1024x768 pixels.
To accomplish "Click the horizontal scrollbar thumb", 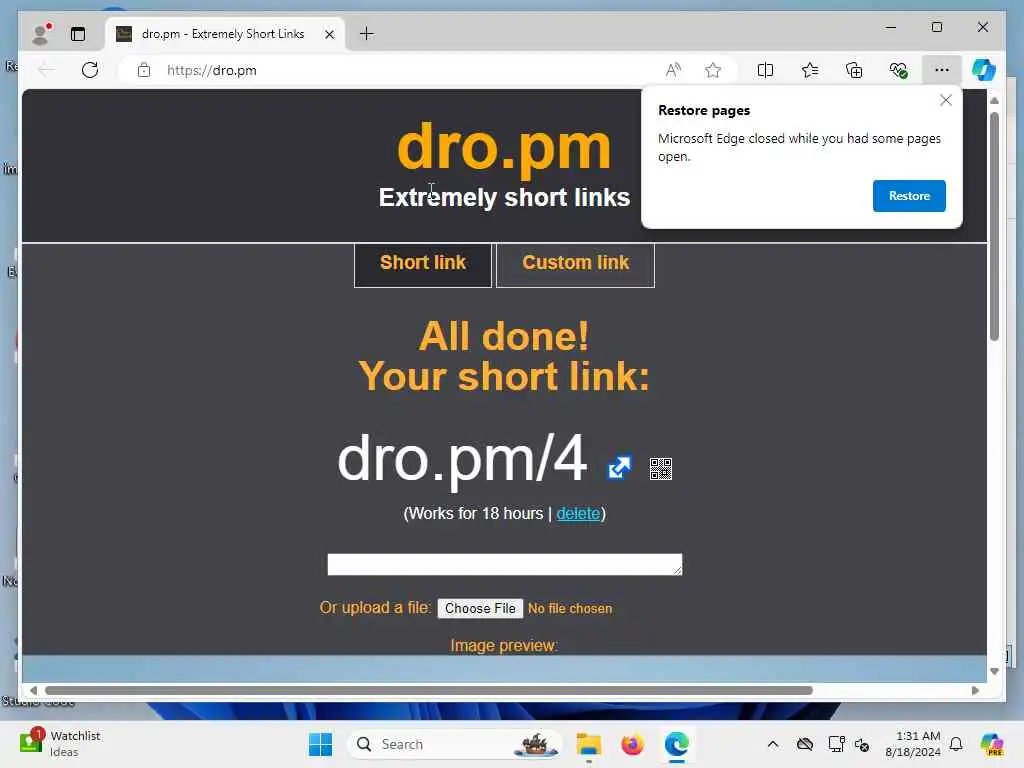I will (428, 690).
